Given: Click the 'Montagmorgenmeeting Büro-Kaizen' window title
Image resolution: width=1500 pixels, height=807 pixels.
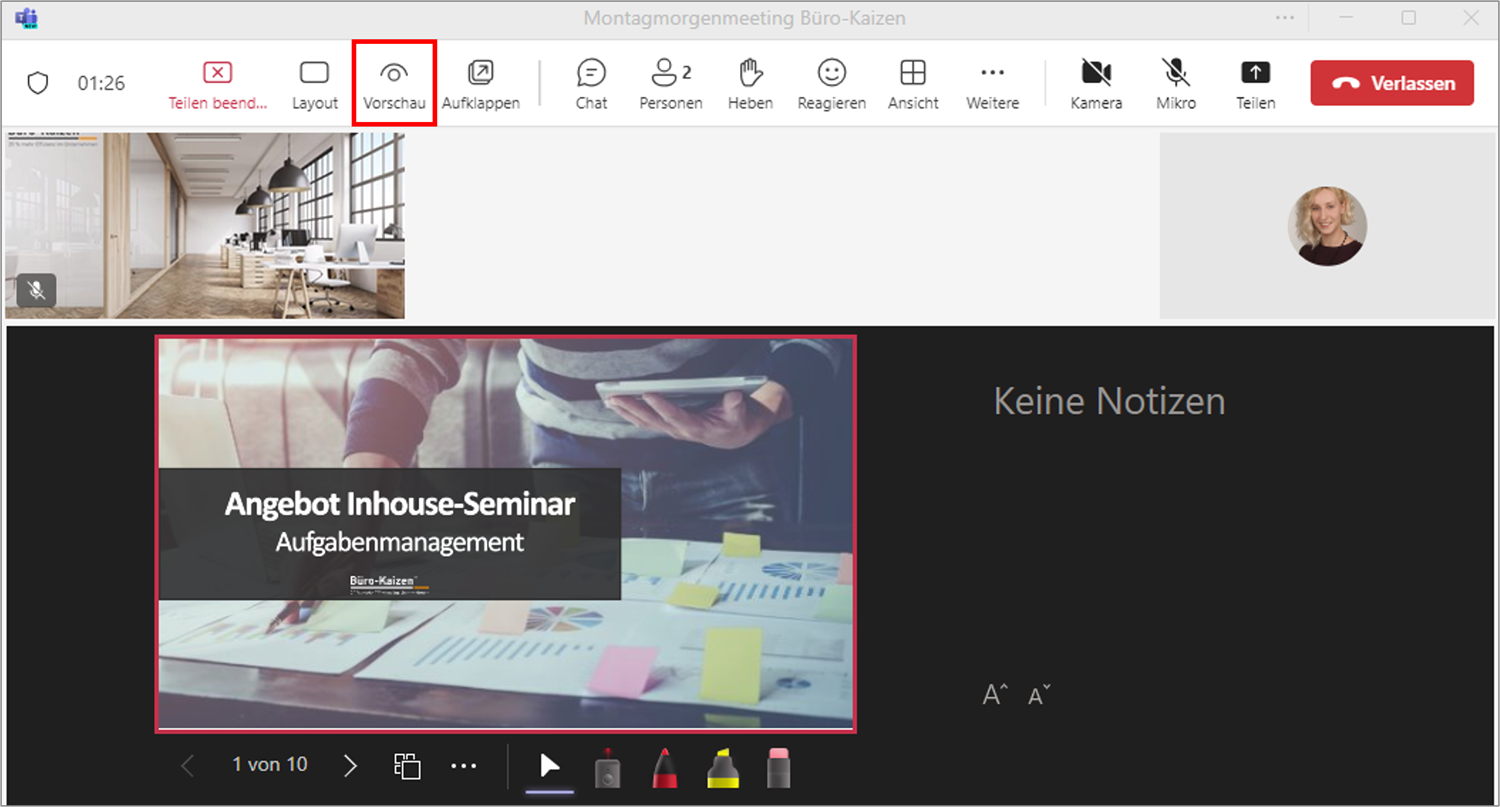Looking at the screenshot, I should pyautogui.click(x=745, y=18).
